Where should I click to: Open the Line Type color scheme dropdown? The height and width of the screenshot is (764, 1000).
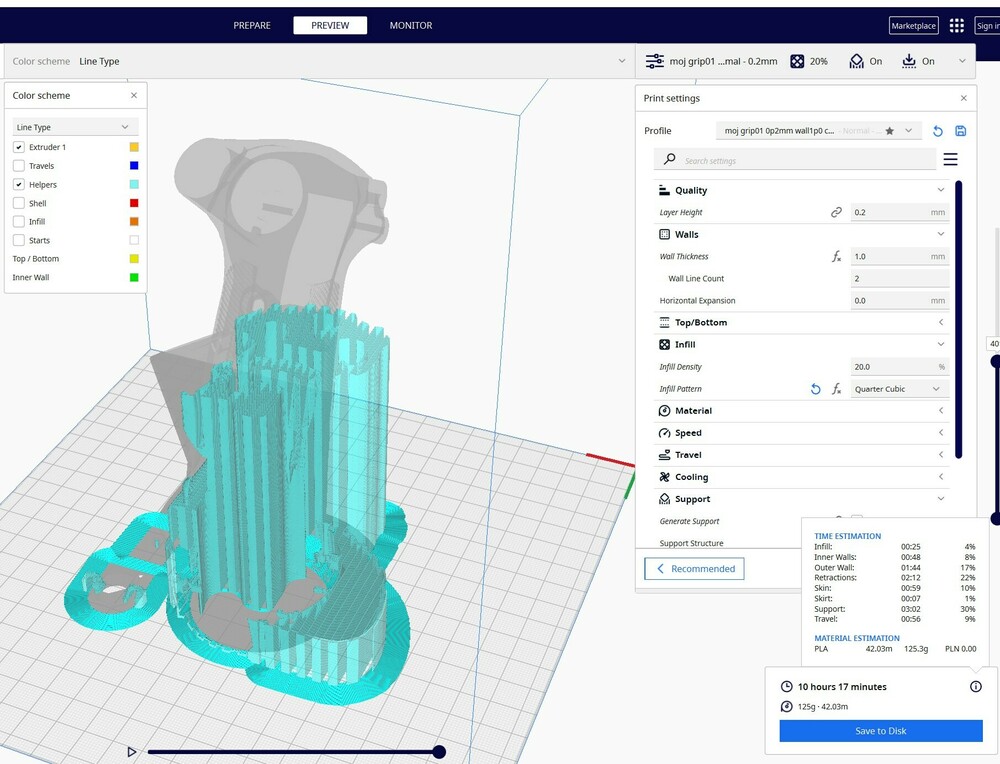click(75, 128)
